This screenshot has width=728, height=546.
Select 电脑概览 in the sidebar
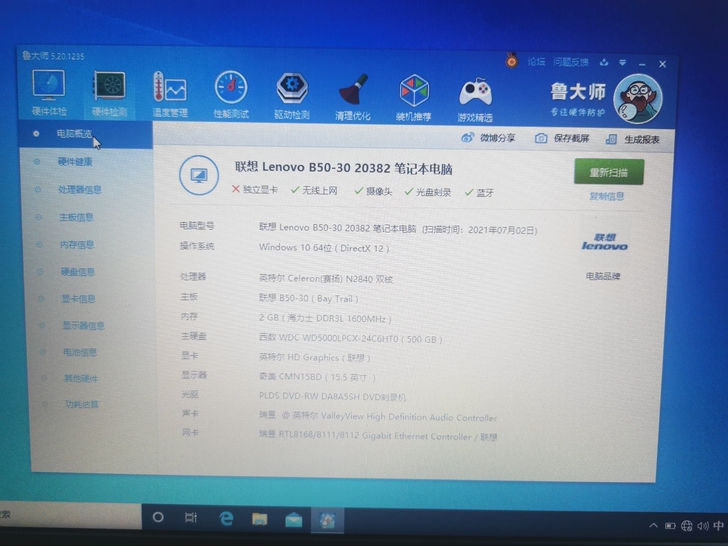(86, 134)
